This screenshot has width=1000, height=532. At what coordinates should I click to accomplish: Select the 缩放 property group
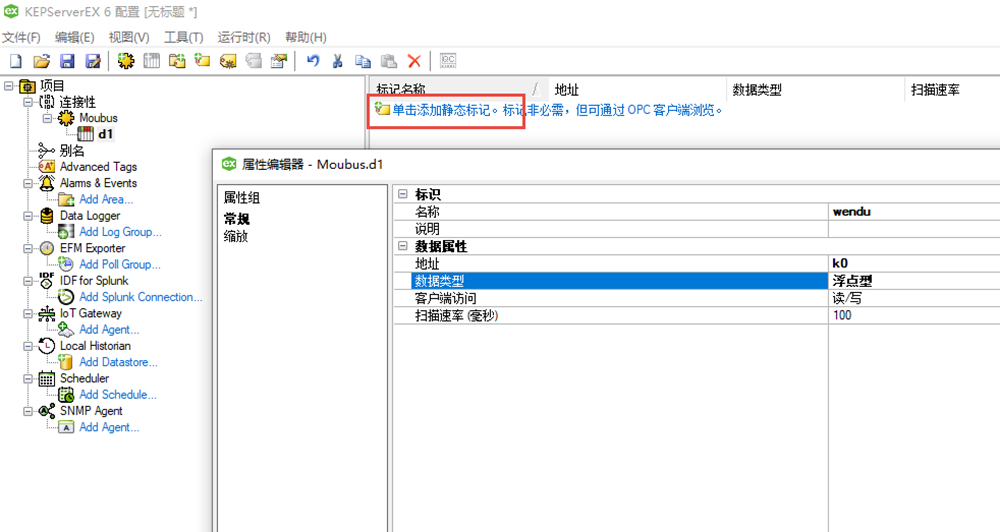point(235,236)
